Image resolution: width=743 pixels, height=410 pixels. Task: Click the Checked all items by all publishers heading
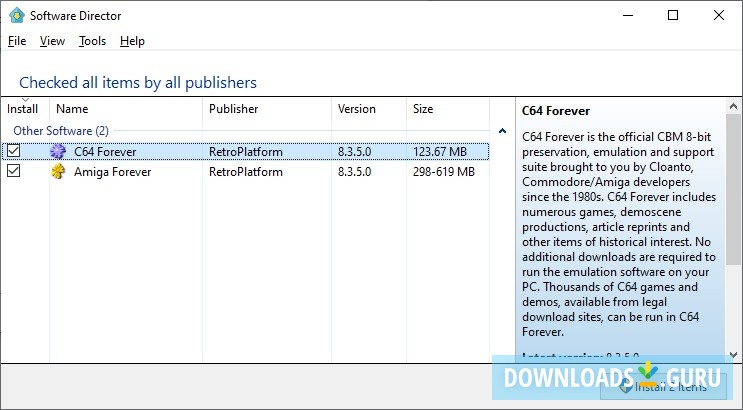pos(138,82)
